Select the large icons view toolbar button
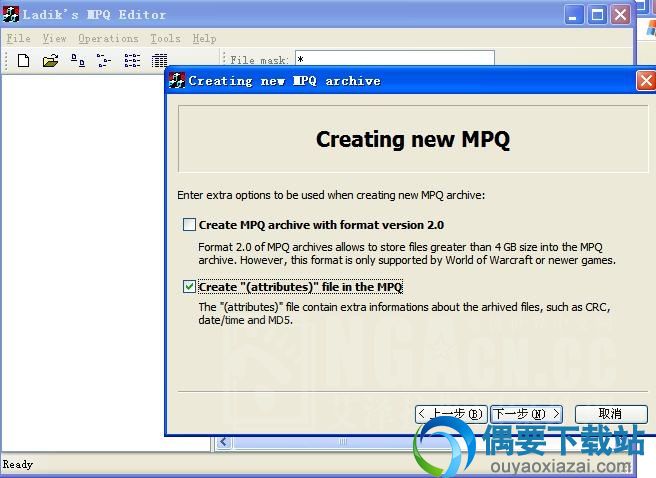 point(78,60)
